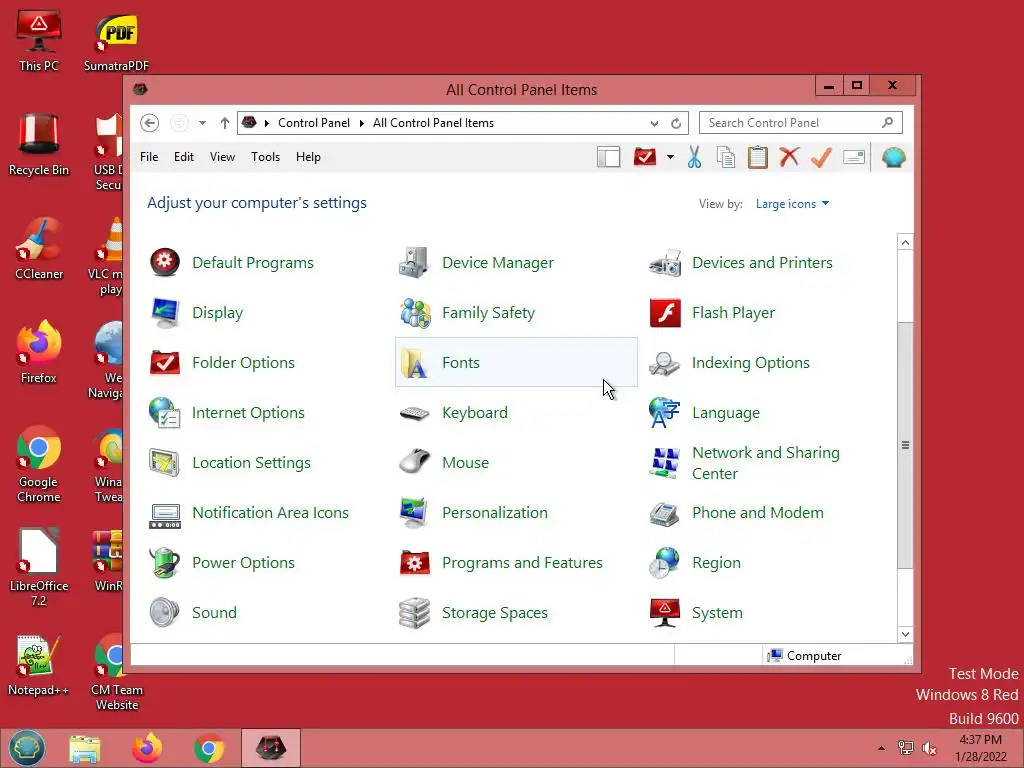
Task: Open the Language icon
Action: [x=665, y=413]
